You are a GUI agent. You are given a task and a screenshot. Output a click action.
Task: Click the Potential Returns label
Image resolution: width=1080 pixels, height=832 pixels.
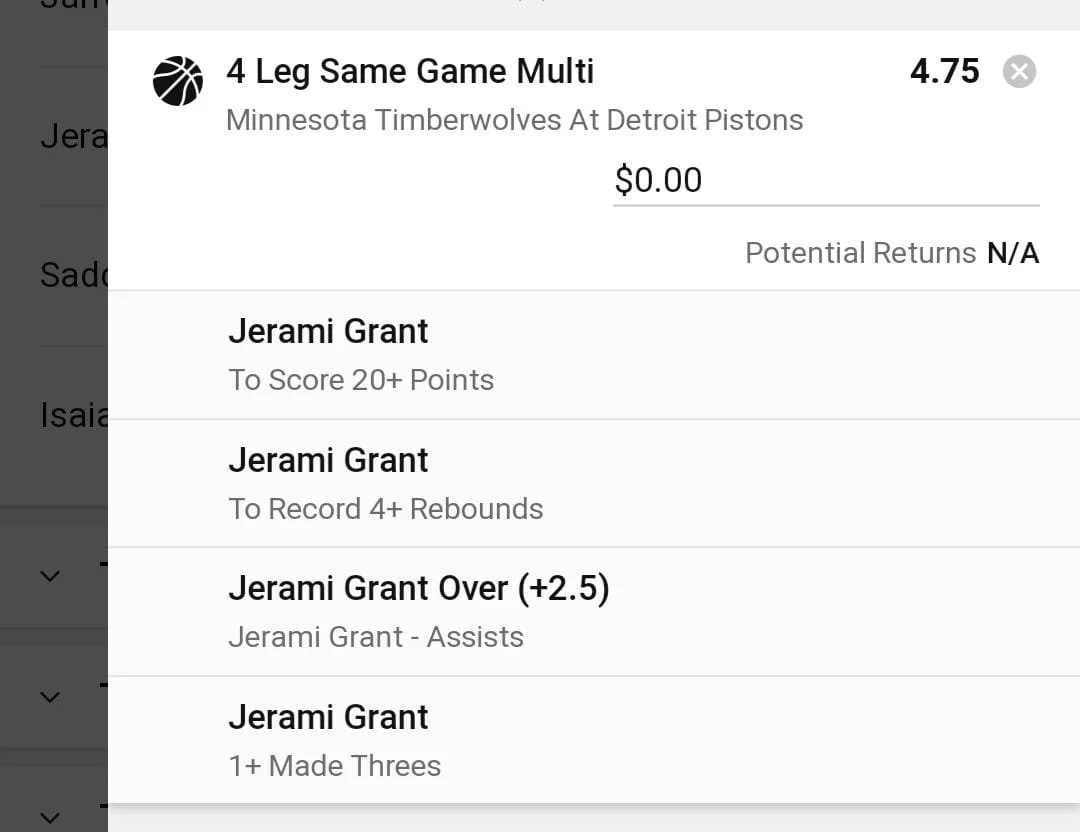(x=860, y=253)
